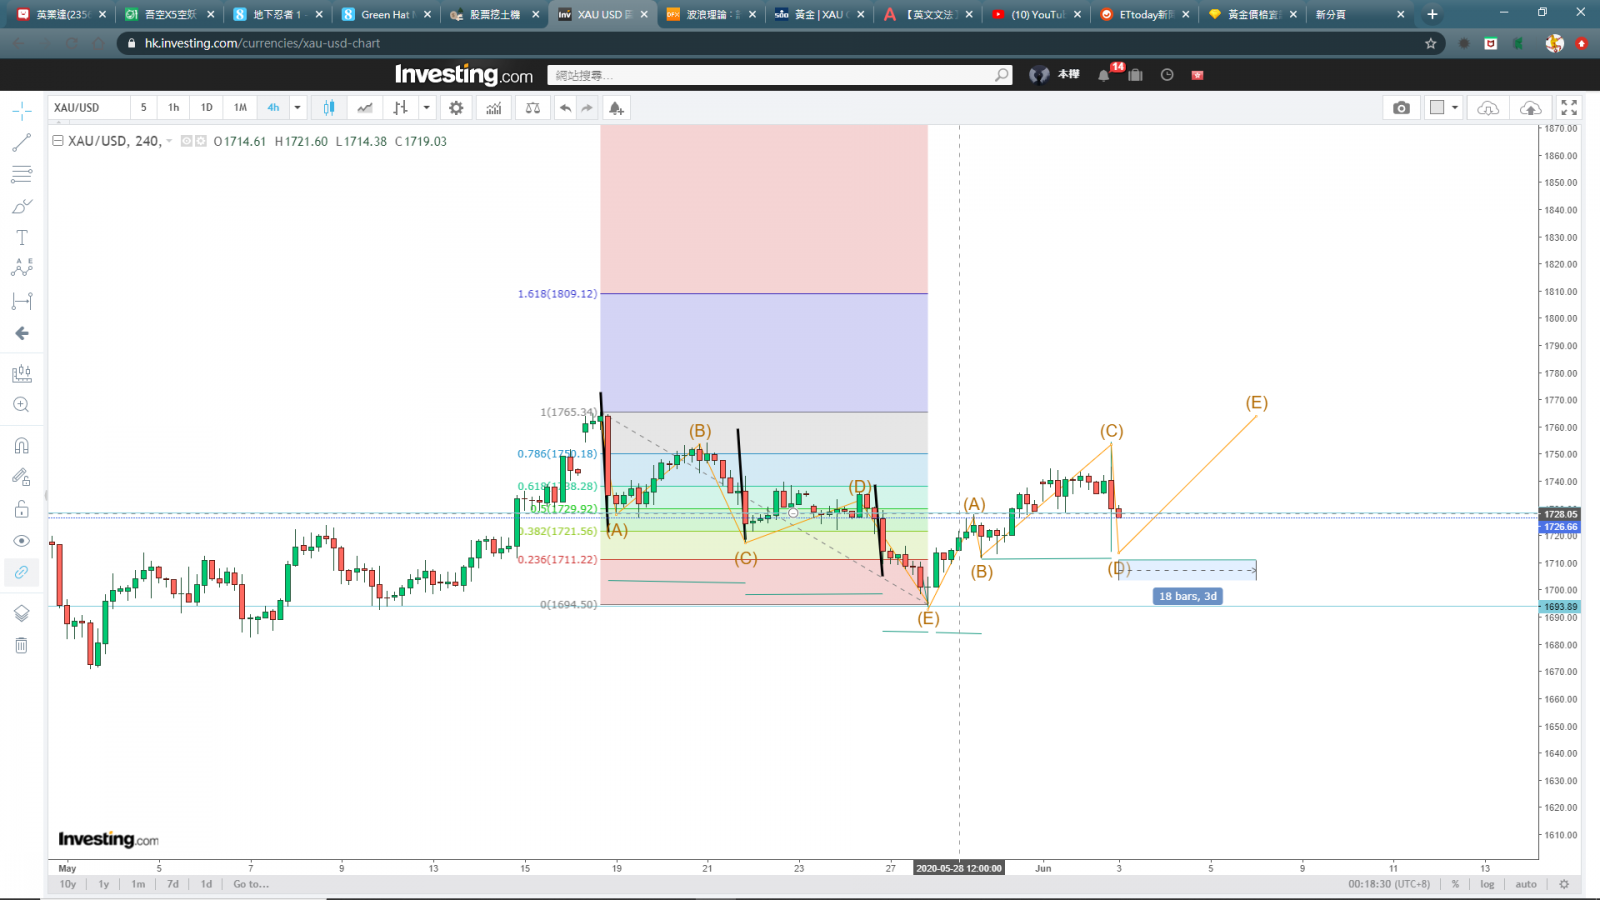Image resolution: width=1600 pixels, height=900 pixels.
Task: Select the 1h interval
Action: [174, 108]
